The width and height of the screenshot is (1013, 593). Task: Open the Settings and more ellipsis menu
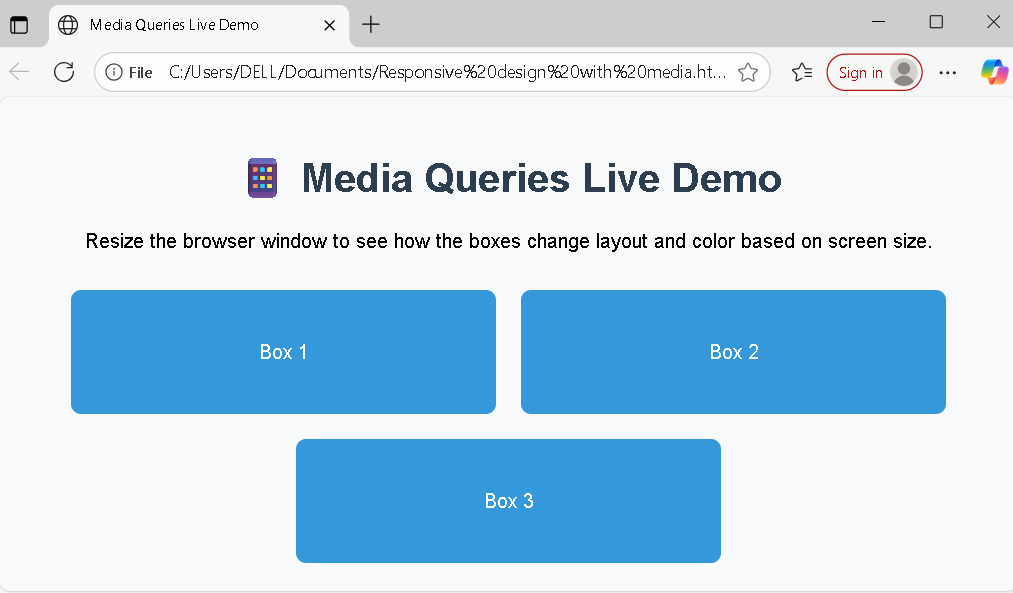tap(947, 71)
